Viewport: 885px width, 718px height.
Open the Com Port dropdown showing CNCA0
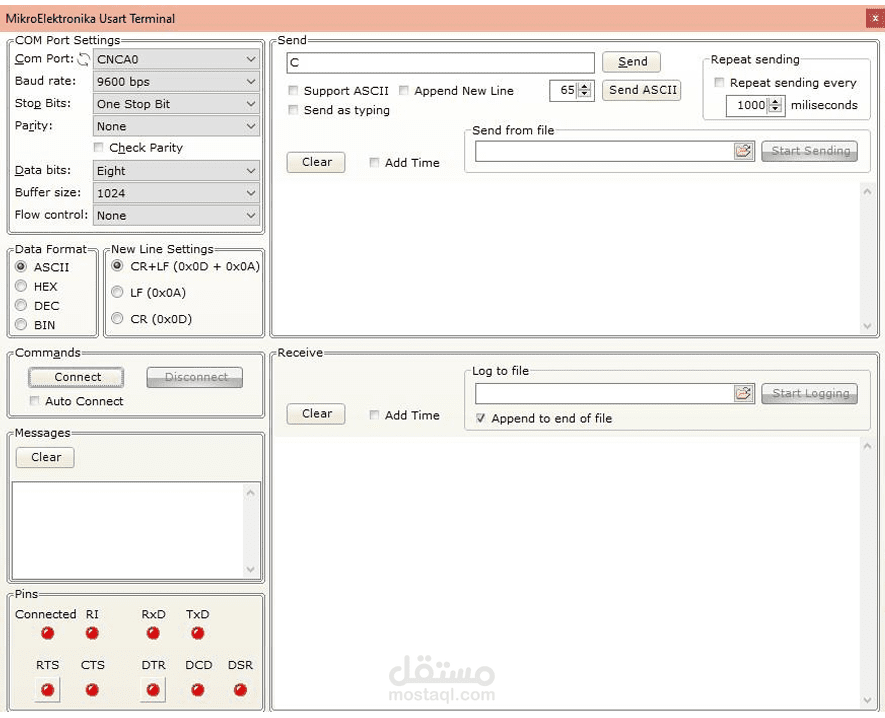coord(176,59)
